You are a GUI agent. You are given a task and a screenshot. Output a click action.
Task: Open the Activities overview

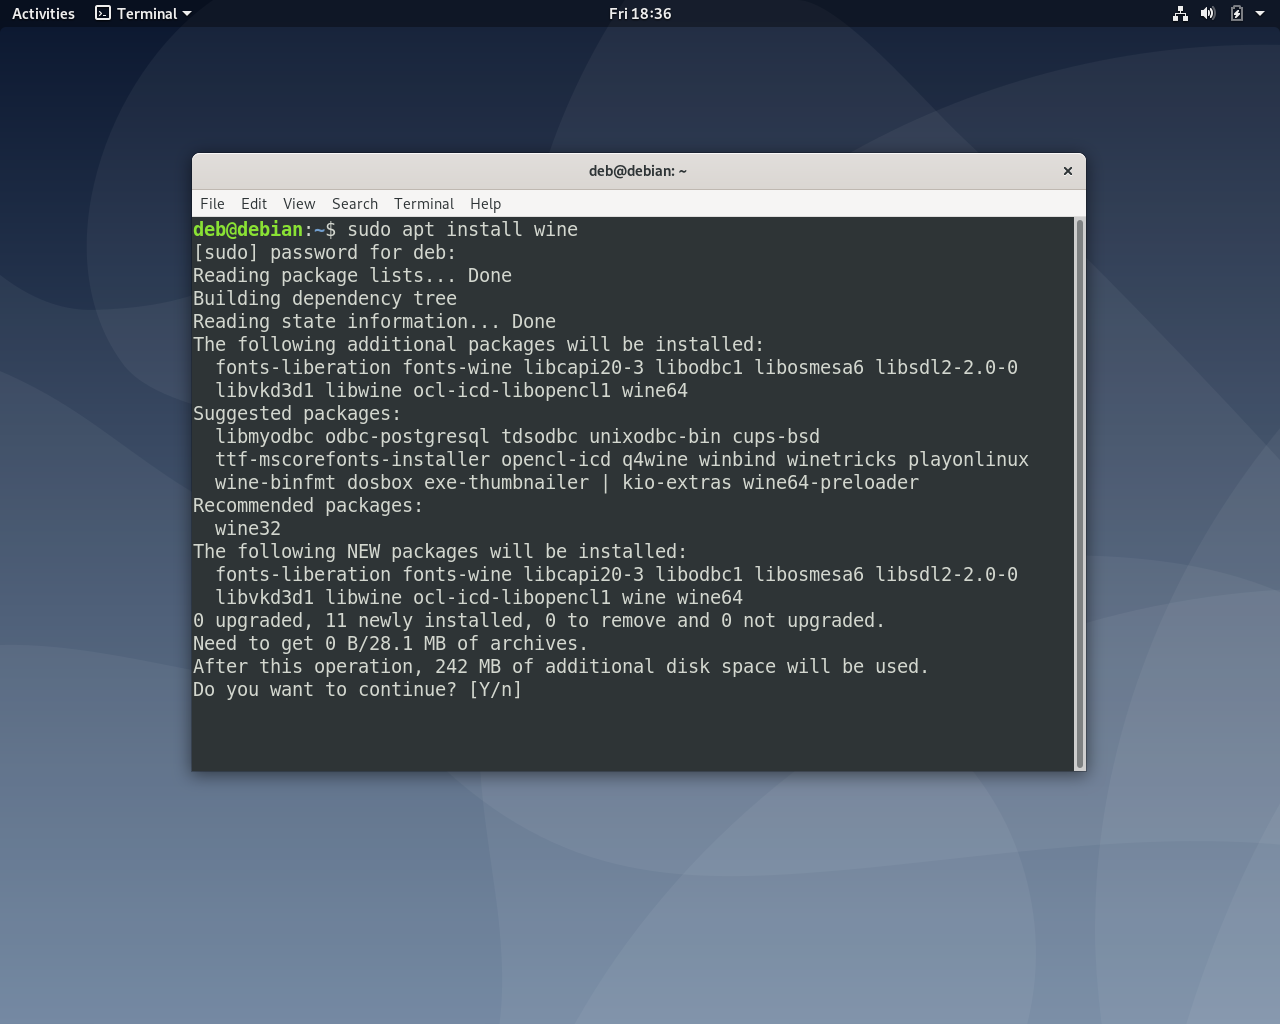43,13
